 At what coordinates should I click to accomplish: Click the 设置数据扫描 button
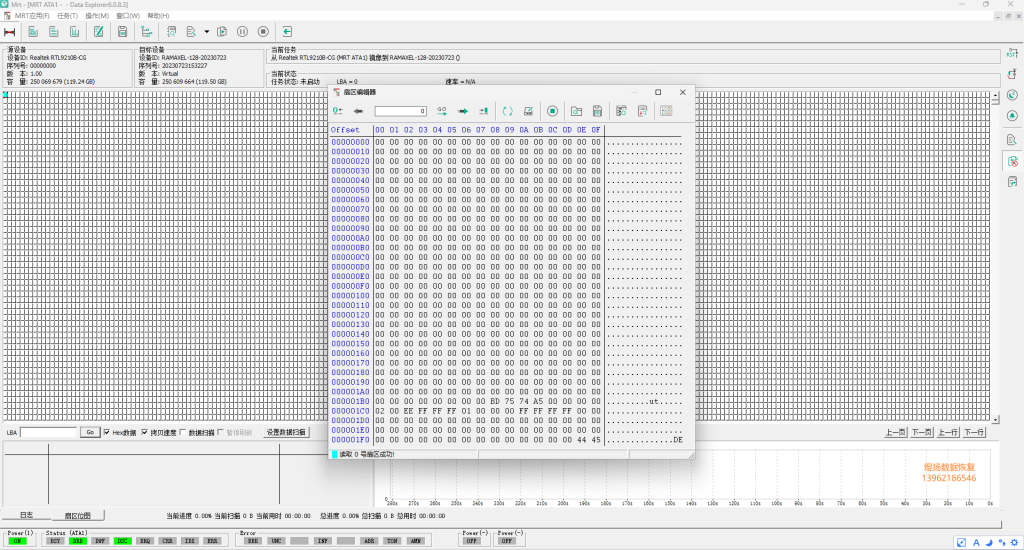(x=286, y=432)
